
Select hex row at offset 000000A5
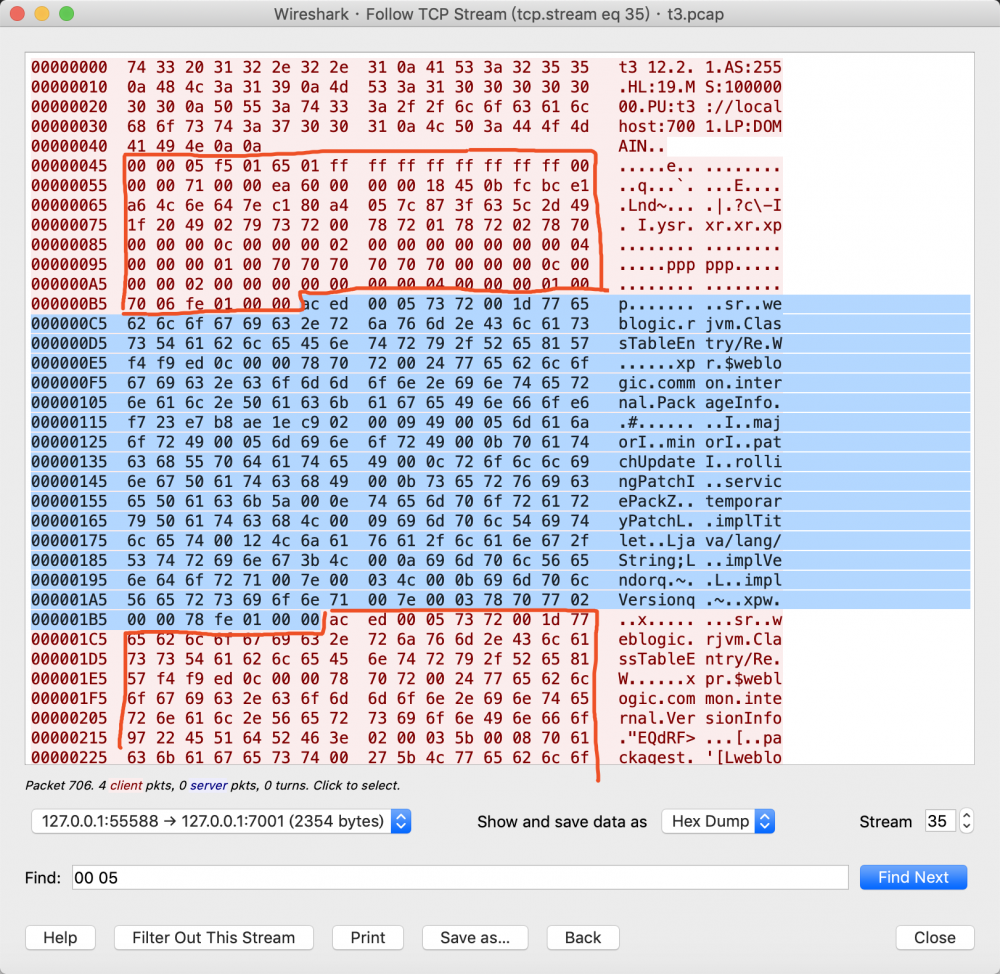click(x=406, y=284)
